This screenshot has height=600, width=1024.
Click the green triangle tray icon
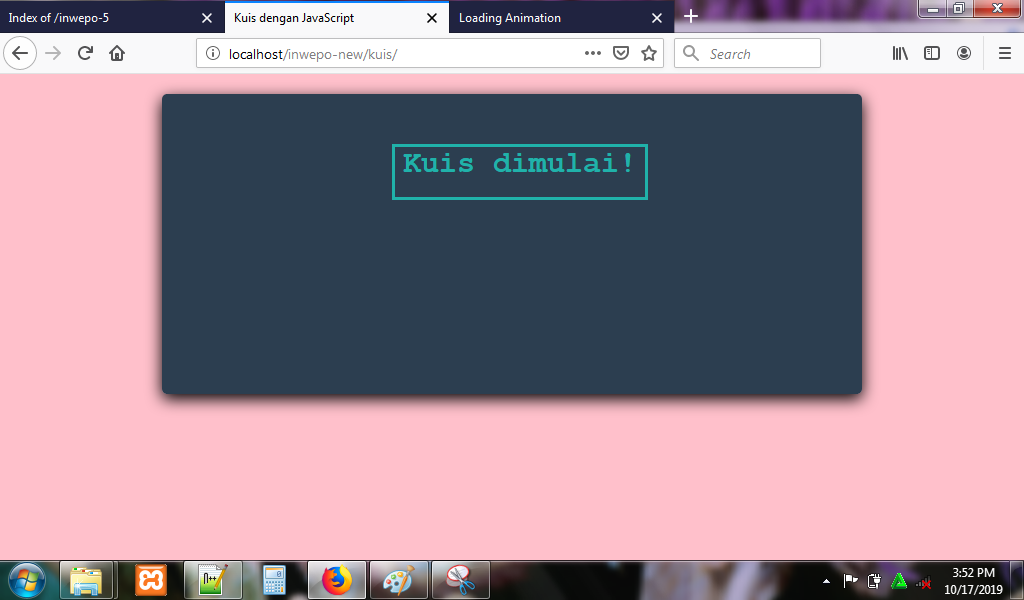point(899,580)
